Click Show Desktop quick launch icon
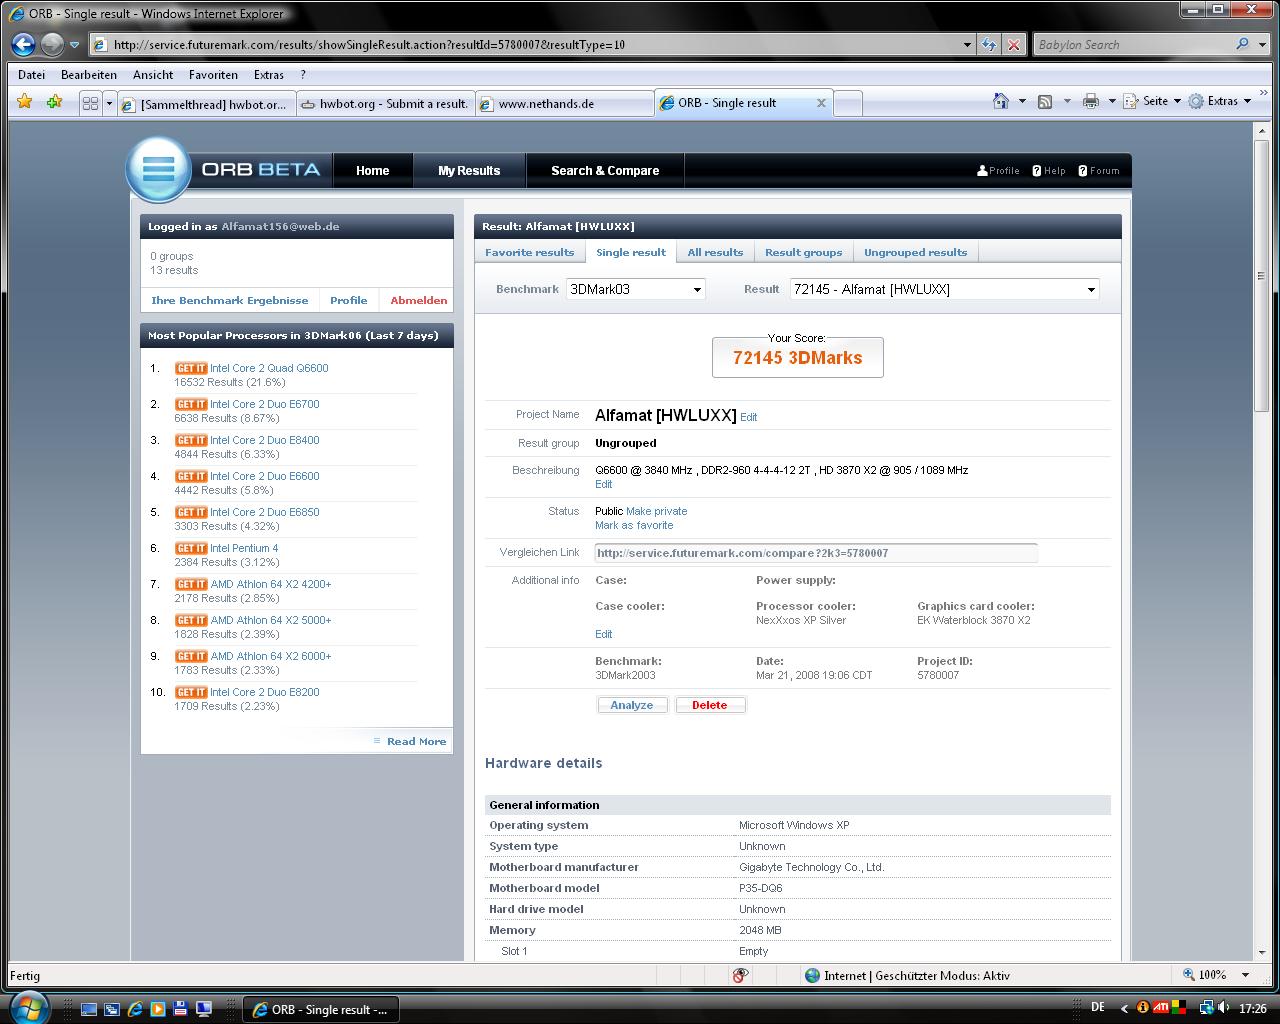The width and height of the screenshot is (1280, 1024). [89, 1009]
